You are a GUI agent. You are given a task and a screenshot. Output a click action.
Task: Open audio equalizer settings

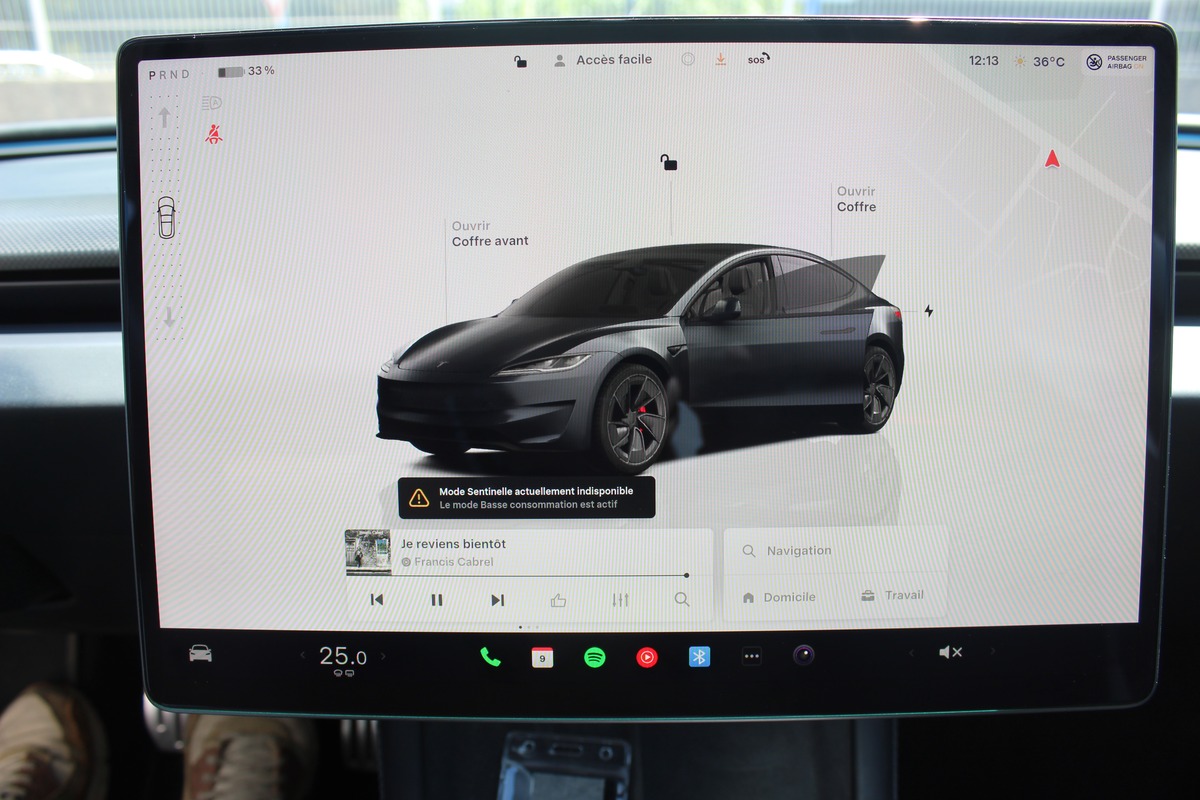620,600
